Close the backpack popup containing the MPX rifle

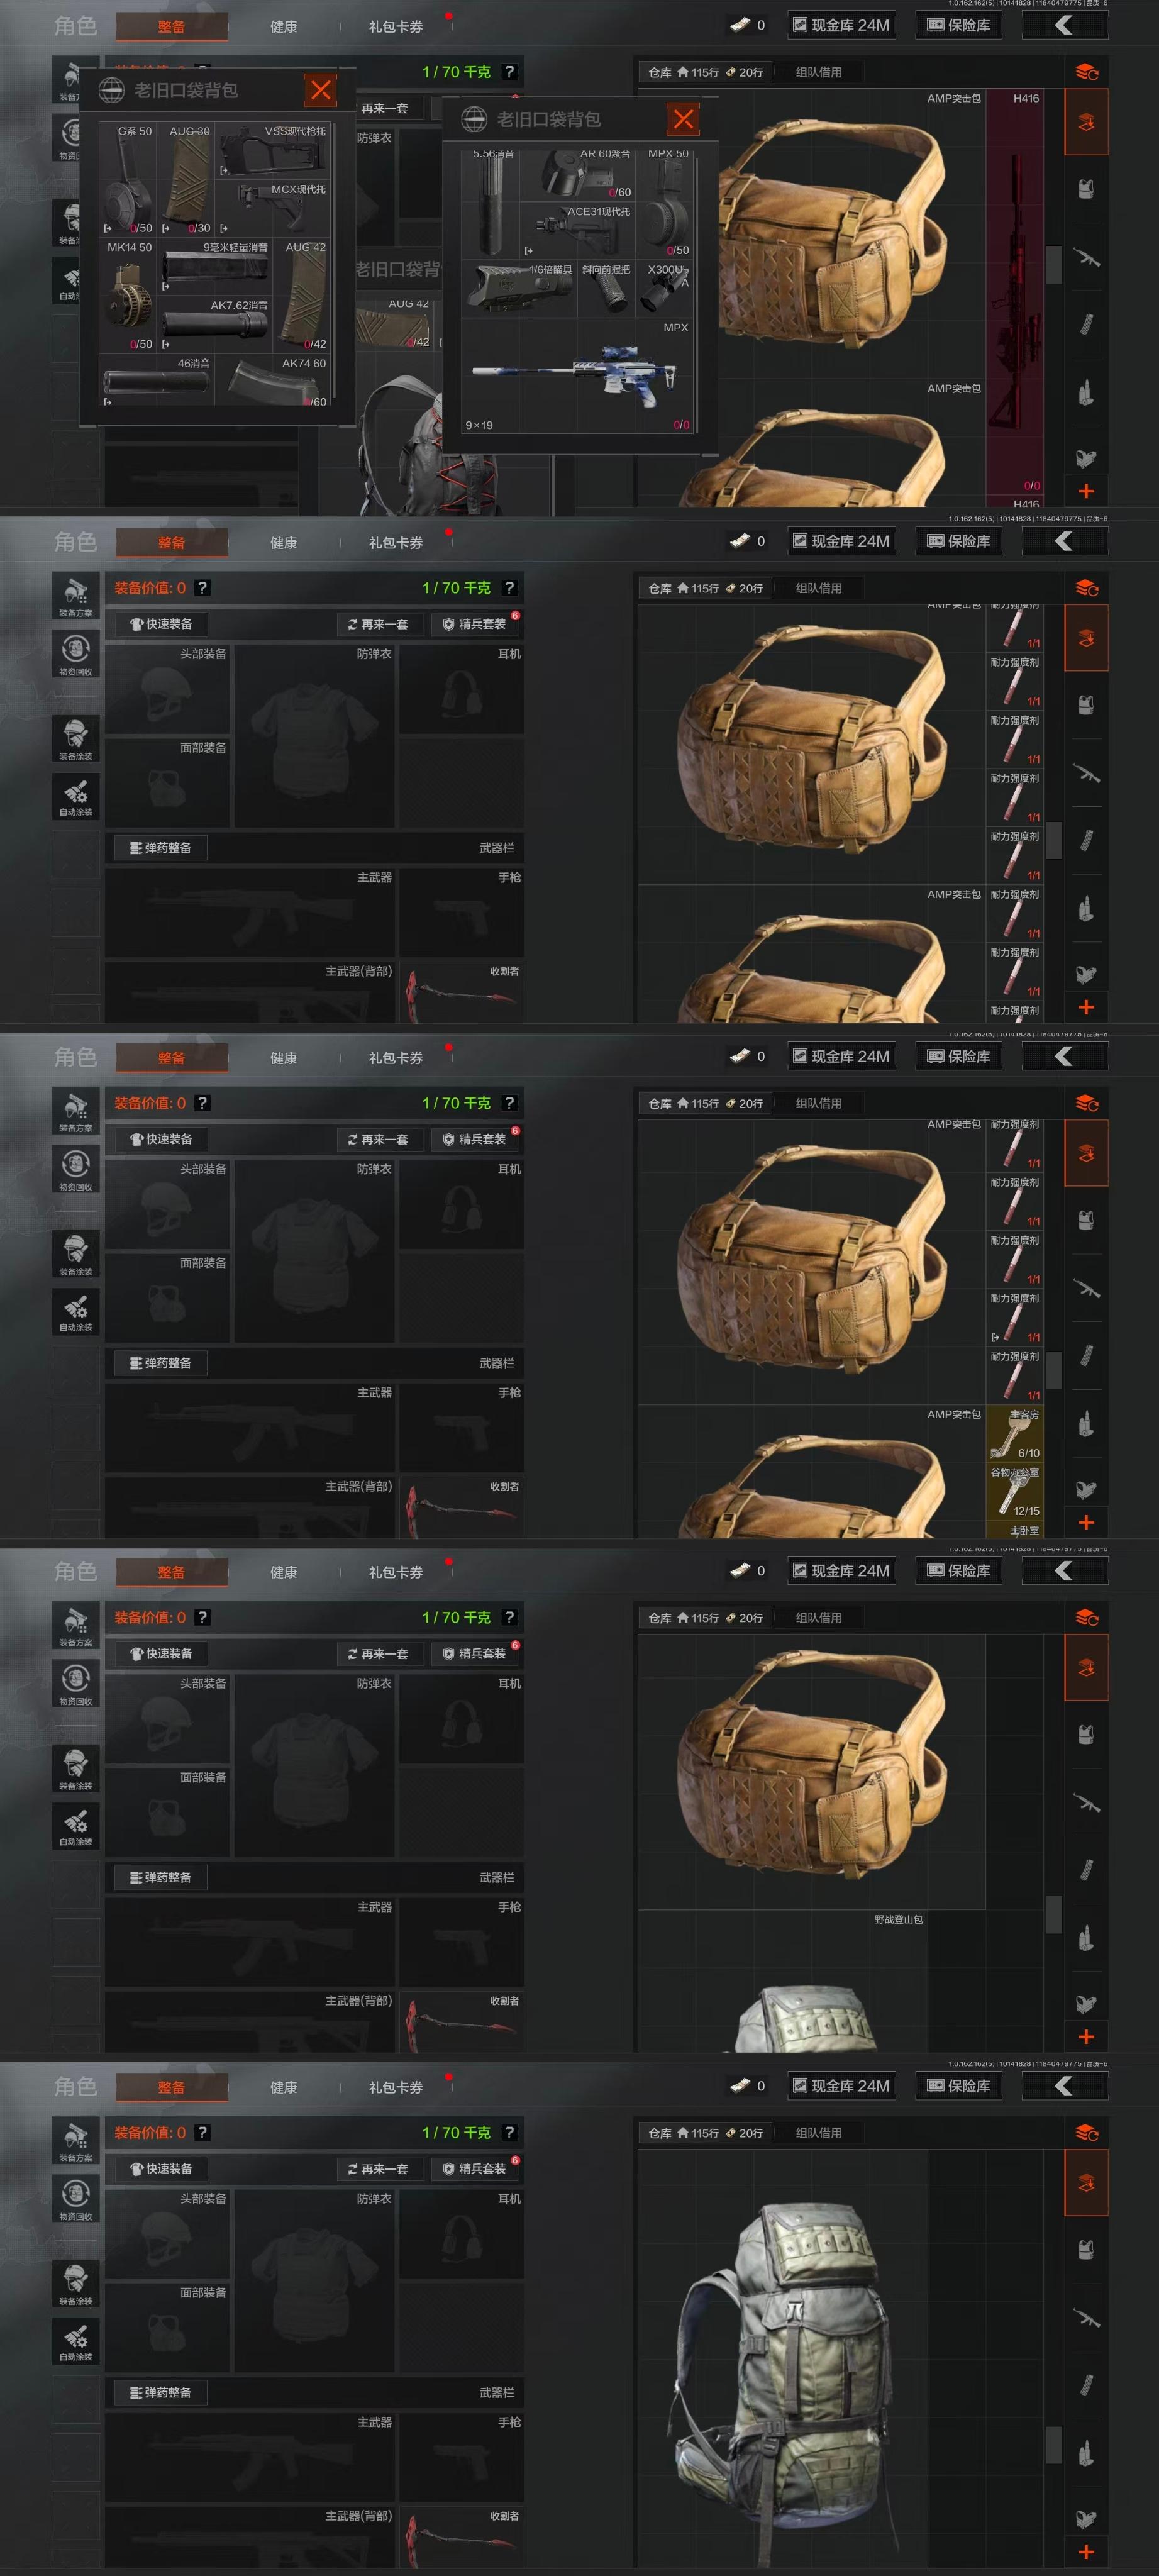[683, 120]
